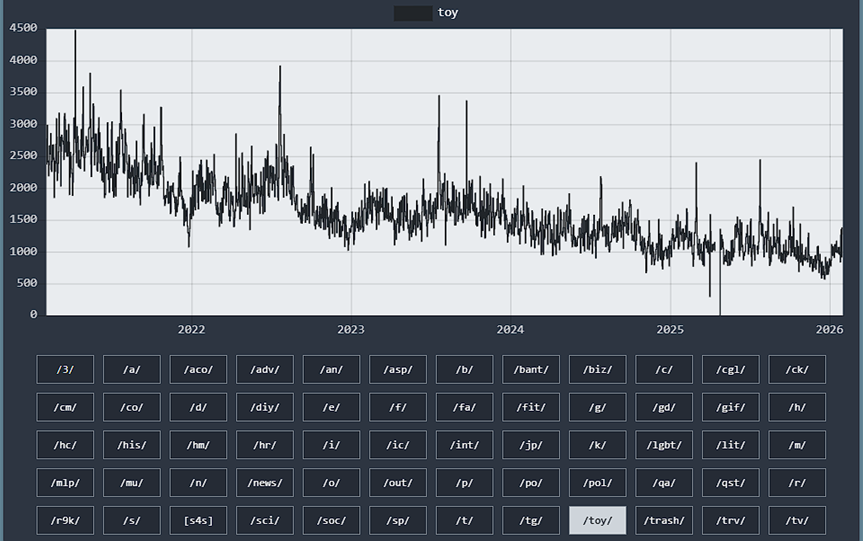This screenshot has width=863, height=541.
Task: Select the /soc/ board button
Action: point(331,520)
